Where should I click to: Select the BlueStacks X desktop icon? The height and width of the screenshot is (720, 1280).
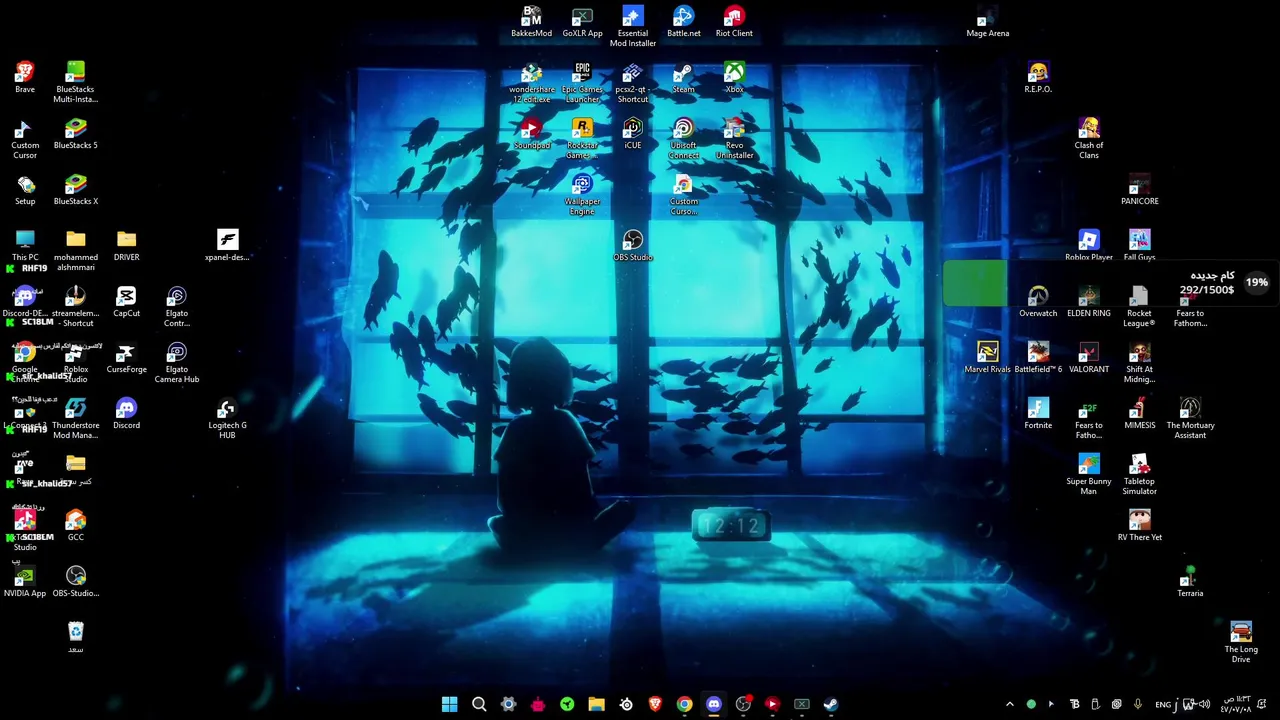coord(75,190)
